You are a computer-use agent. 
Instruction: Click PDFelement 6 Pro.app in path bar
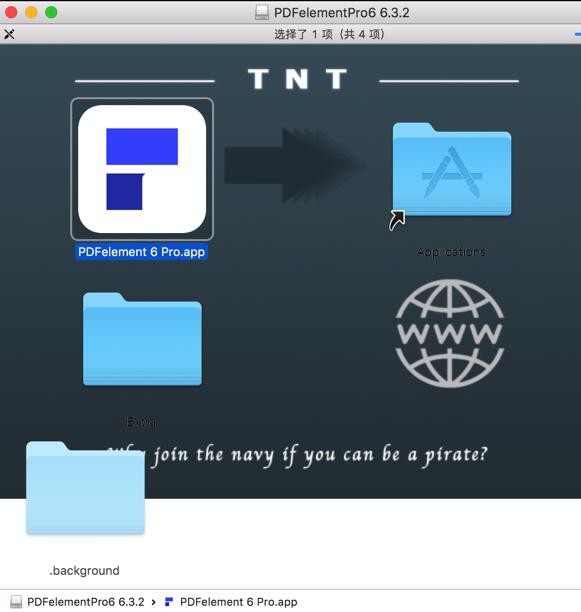click(231, 602)
